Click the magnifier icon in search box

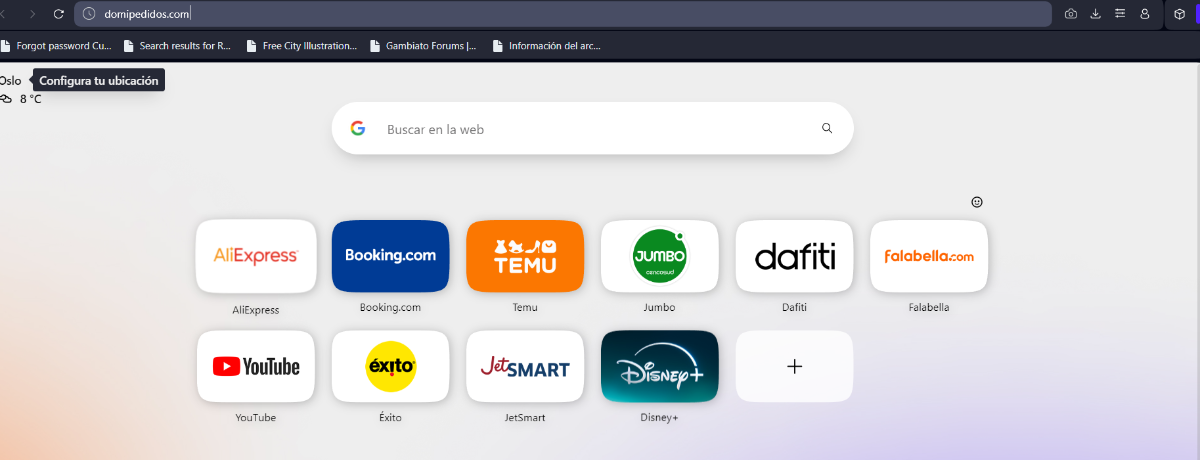(x=827, y=128)
